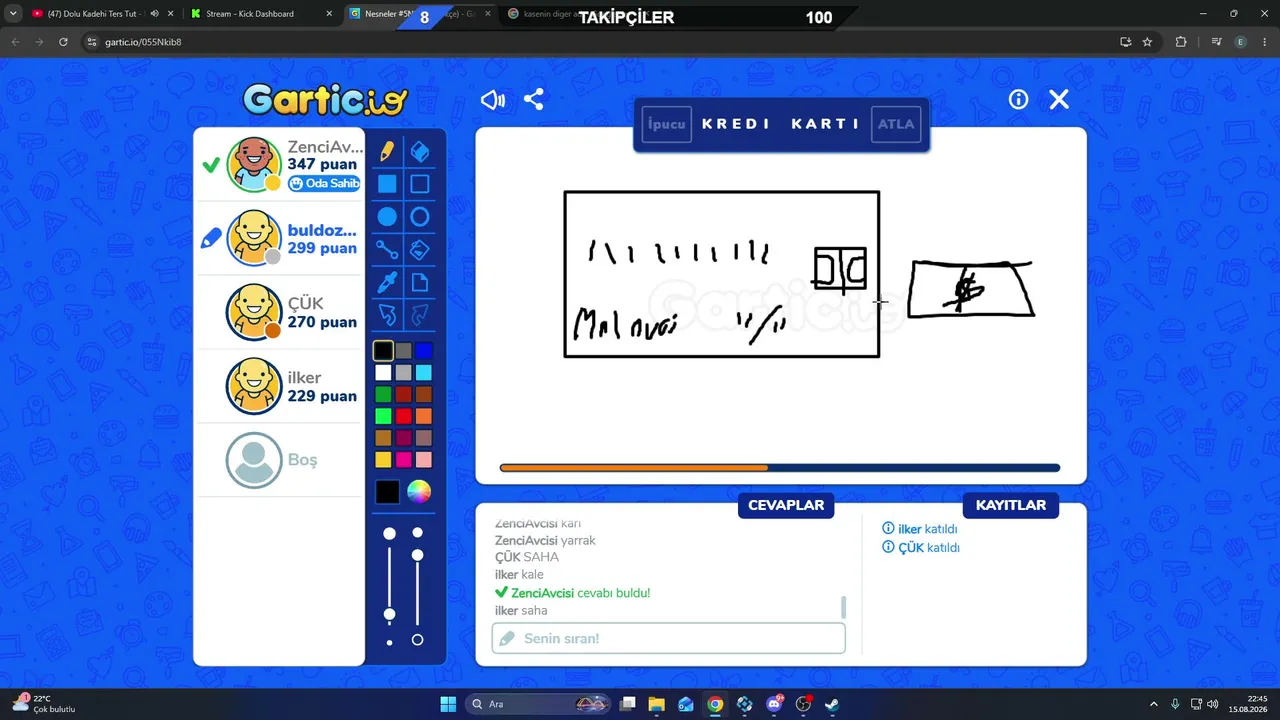Image resolution: width=1280 pixels, height=720 pixels.
Task: Click the gartic.io address bar
Action: click(x=600, y=42)
